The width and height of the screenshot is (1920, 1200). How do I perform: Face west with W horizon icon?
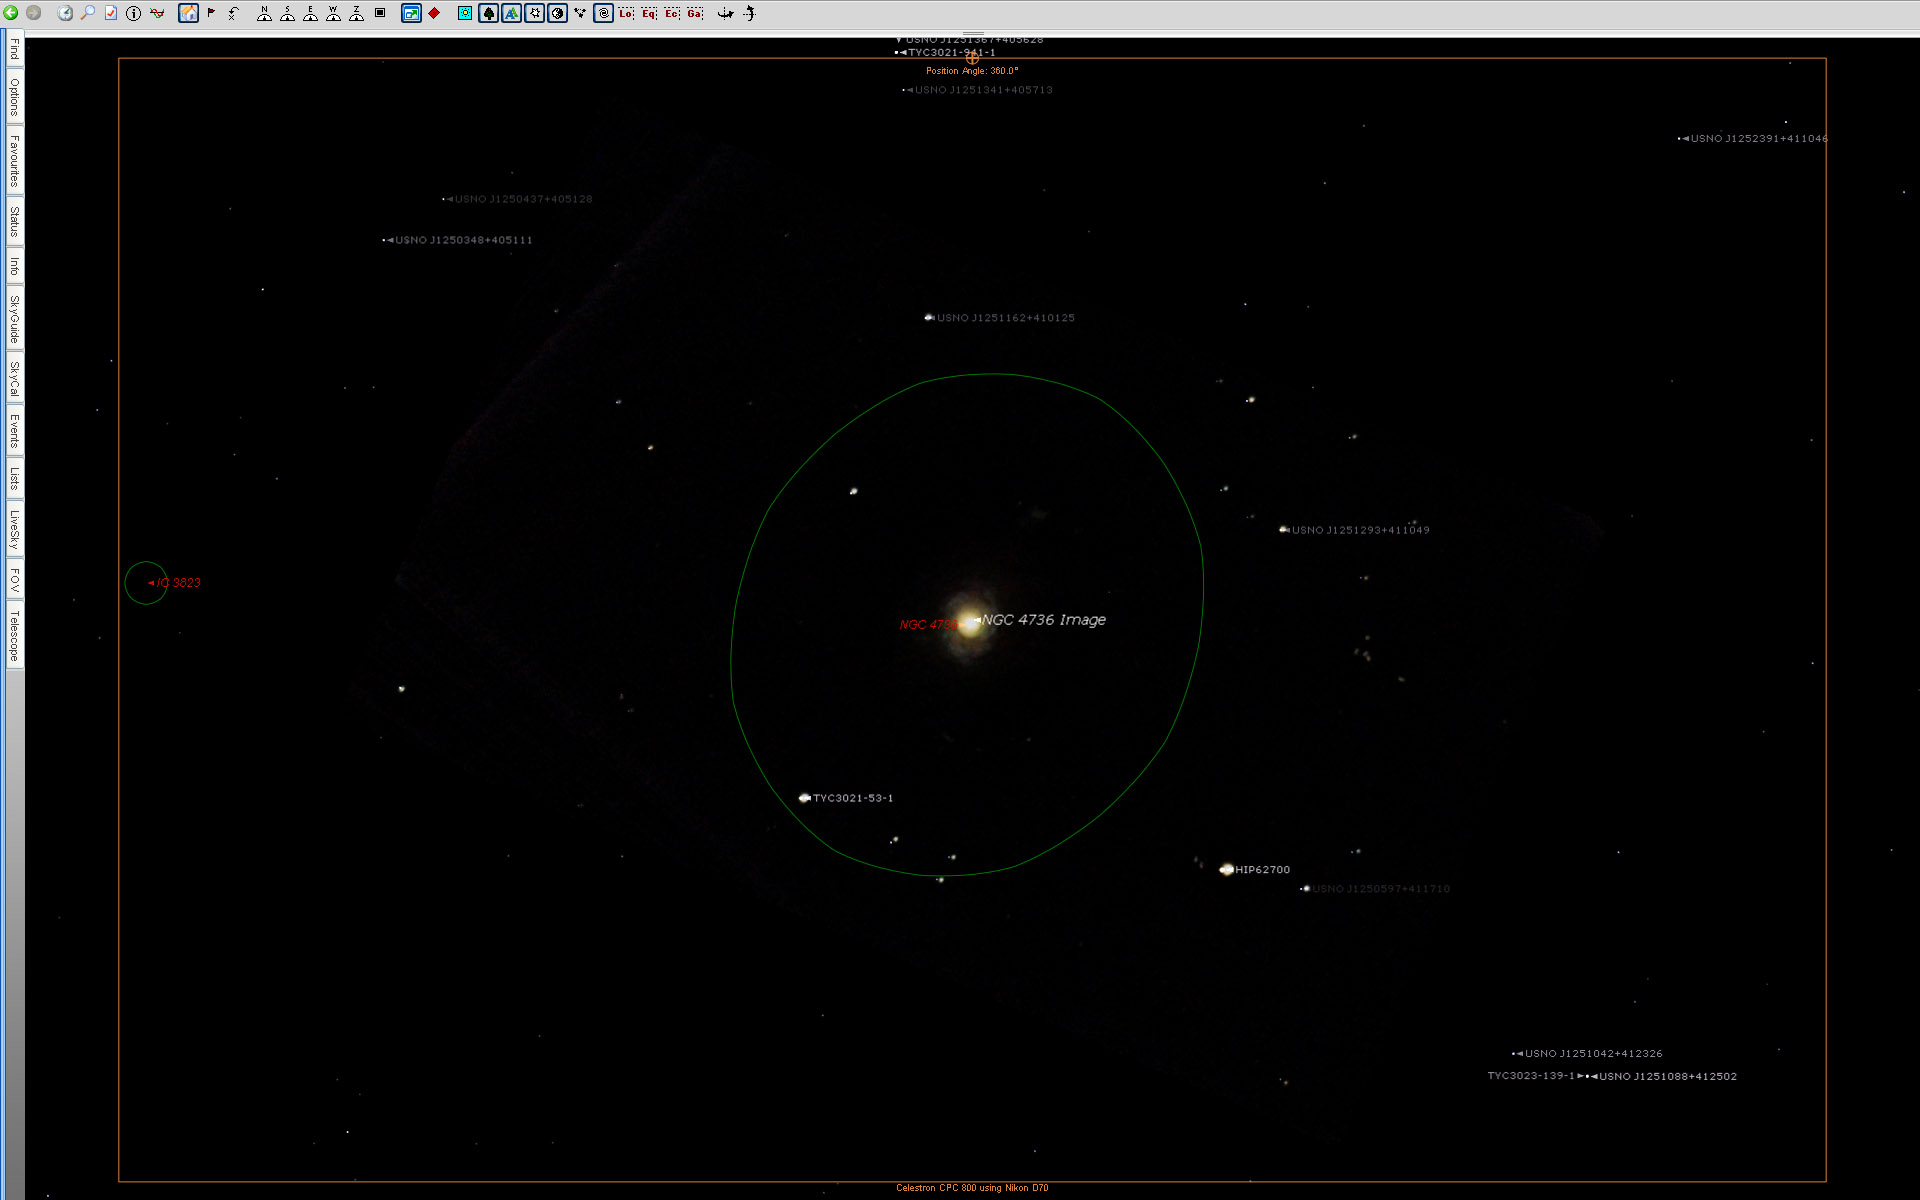[x=333, y=13]
